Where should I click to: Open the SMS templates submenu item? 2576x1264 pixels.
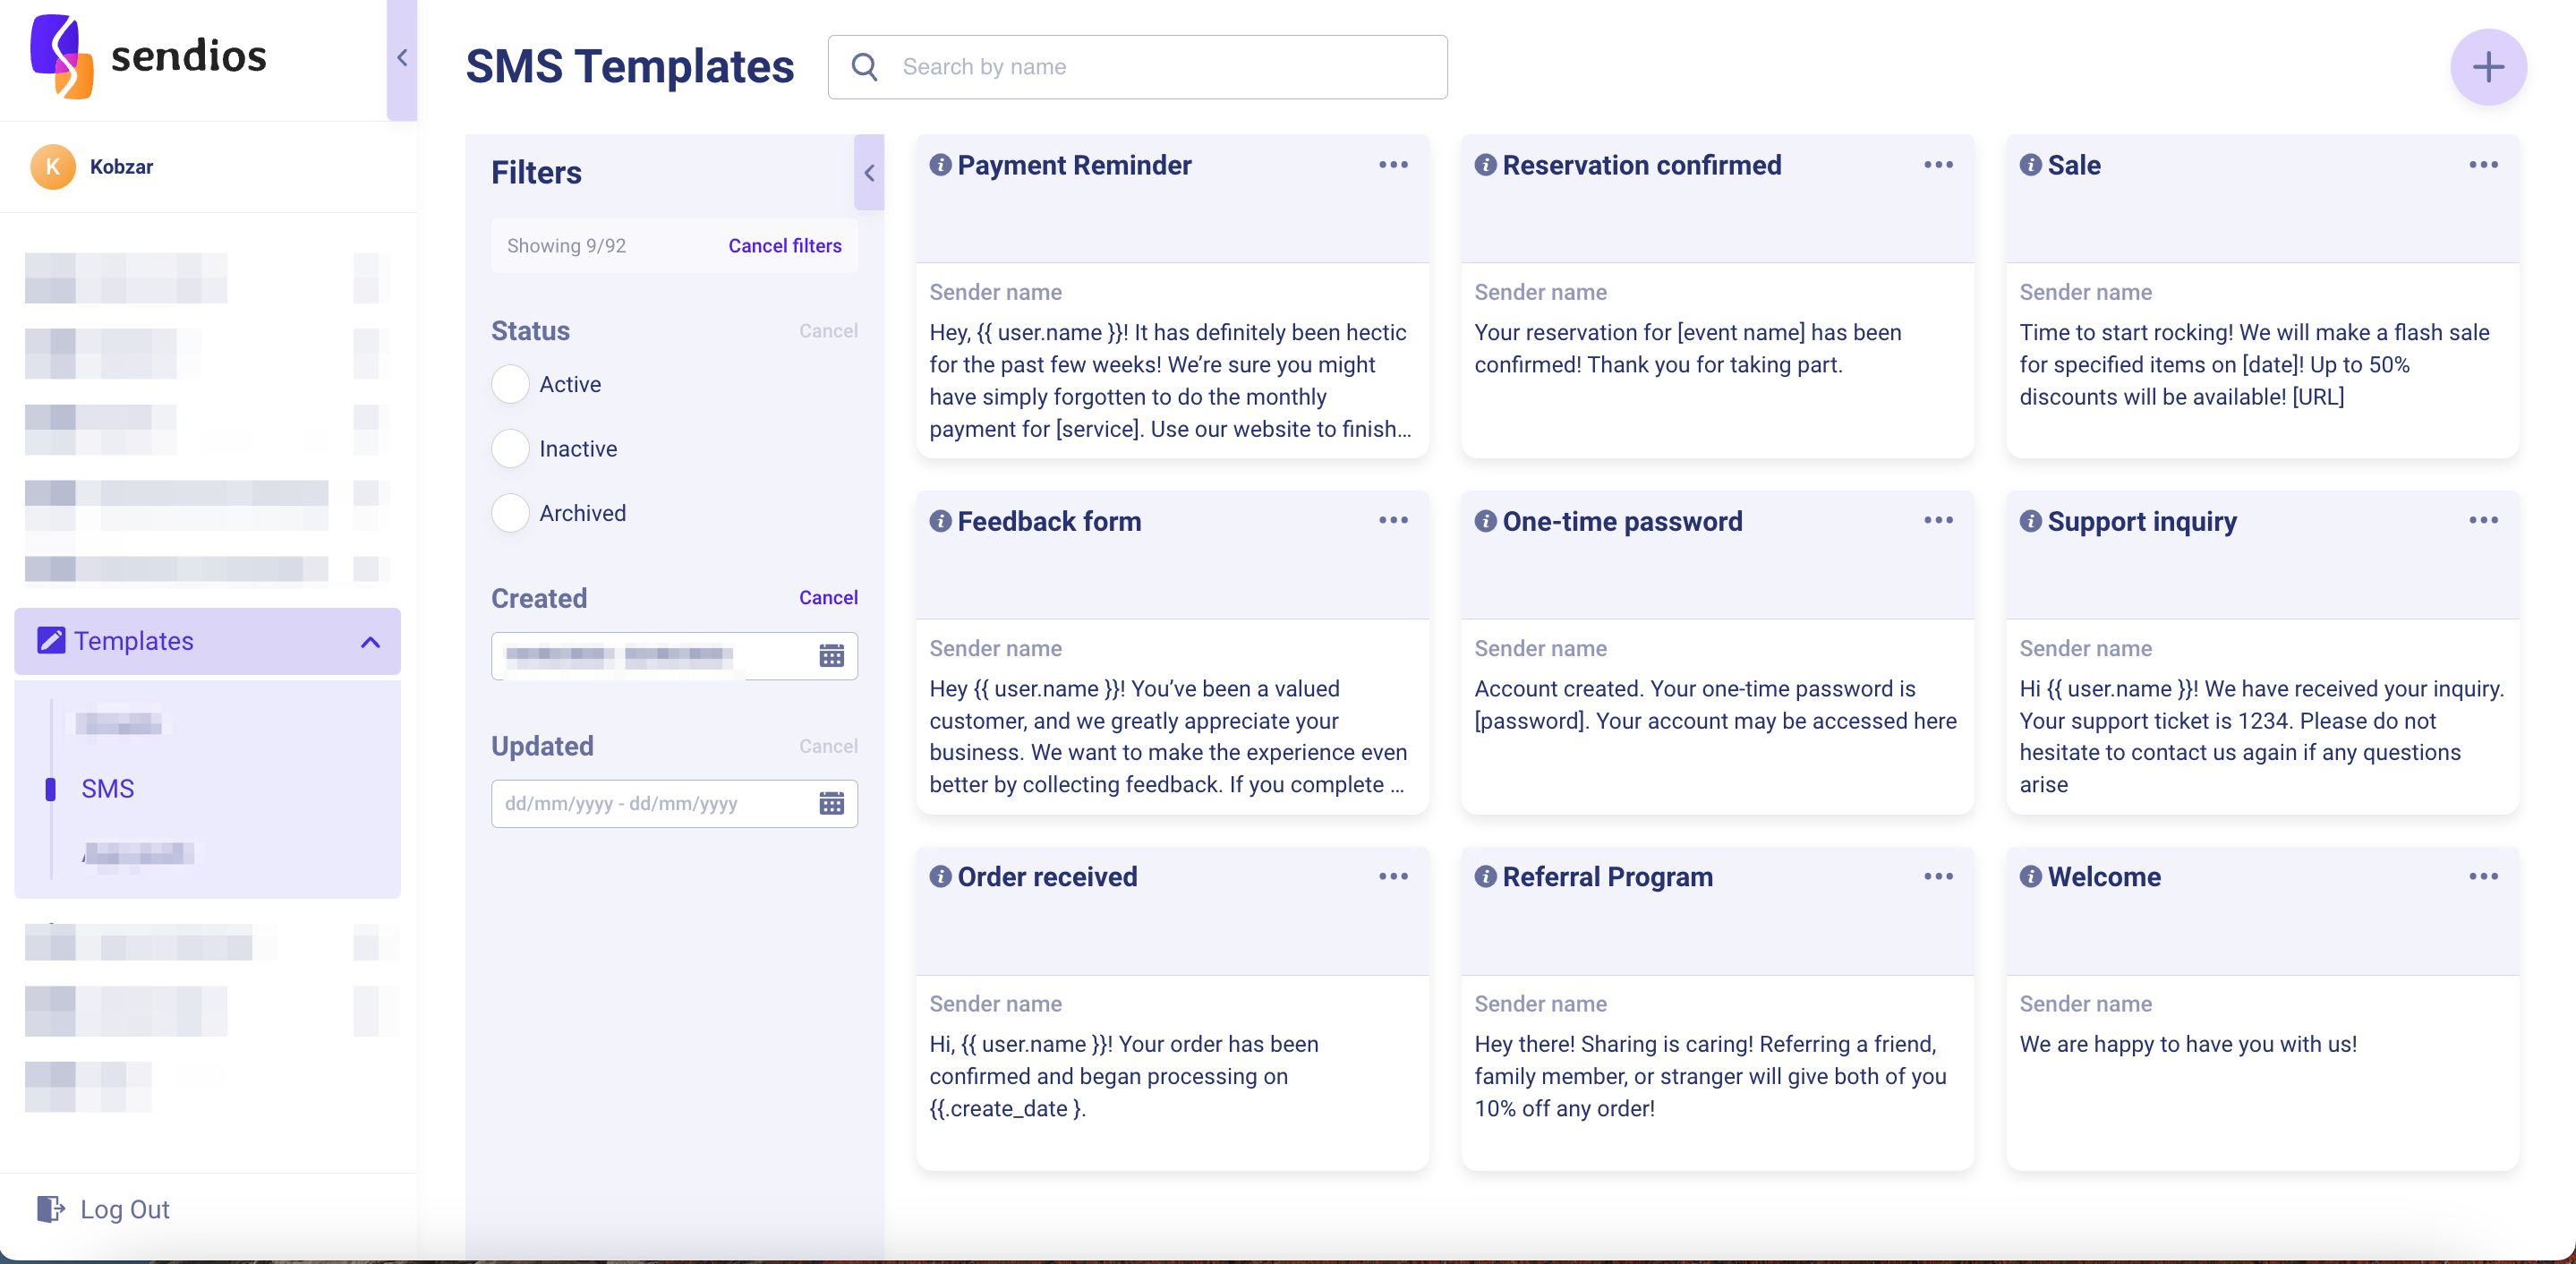click(107, 789)
